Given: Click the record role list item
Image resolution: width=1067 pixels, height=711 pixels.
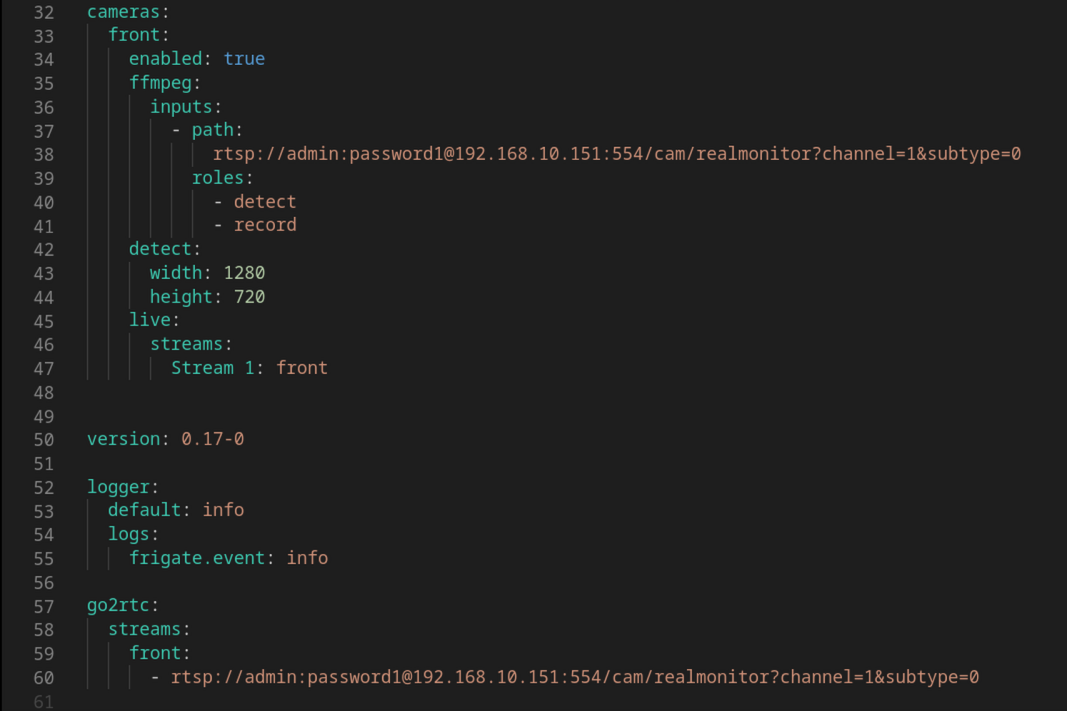Looking at the screenshot, I should click(265, 225).
